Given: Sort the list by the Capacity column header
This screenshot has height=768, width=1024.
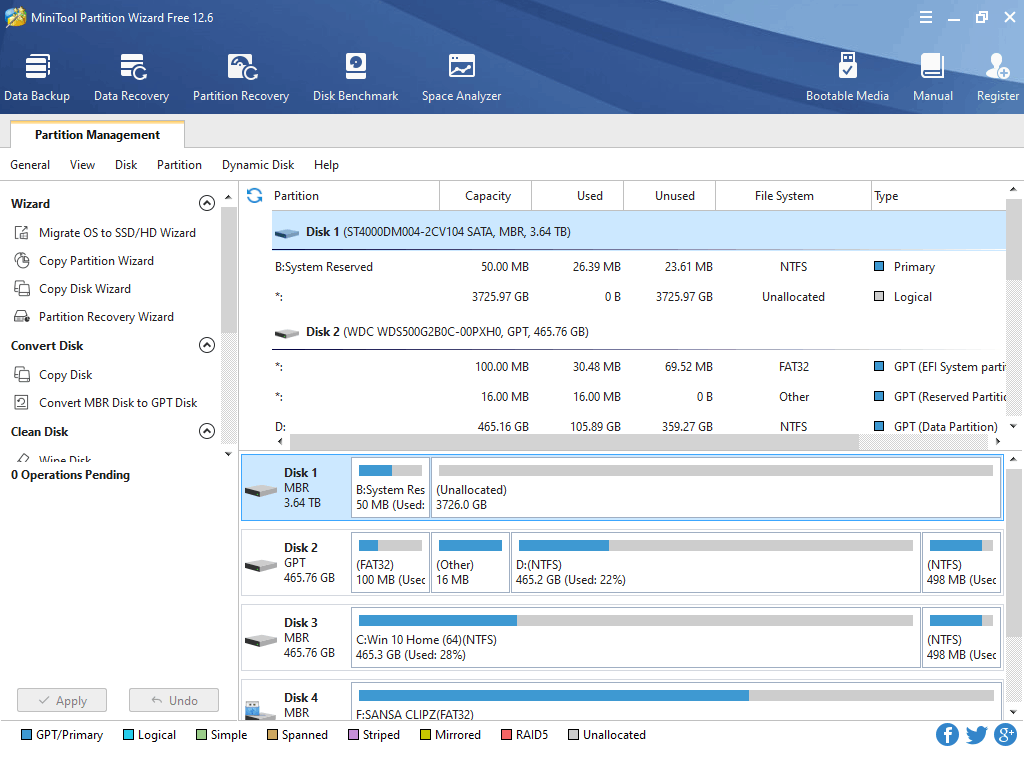Looking at the screenshot, I should (x=488, y=196).
